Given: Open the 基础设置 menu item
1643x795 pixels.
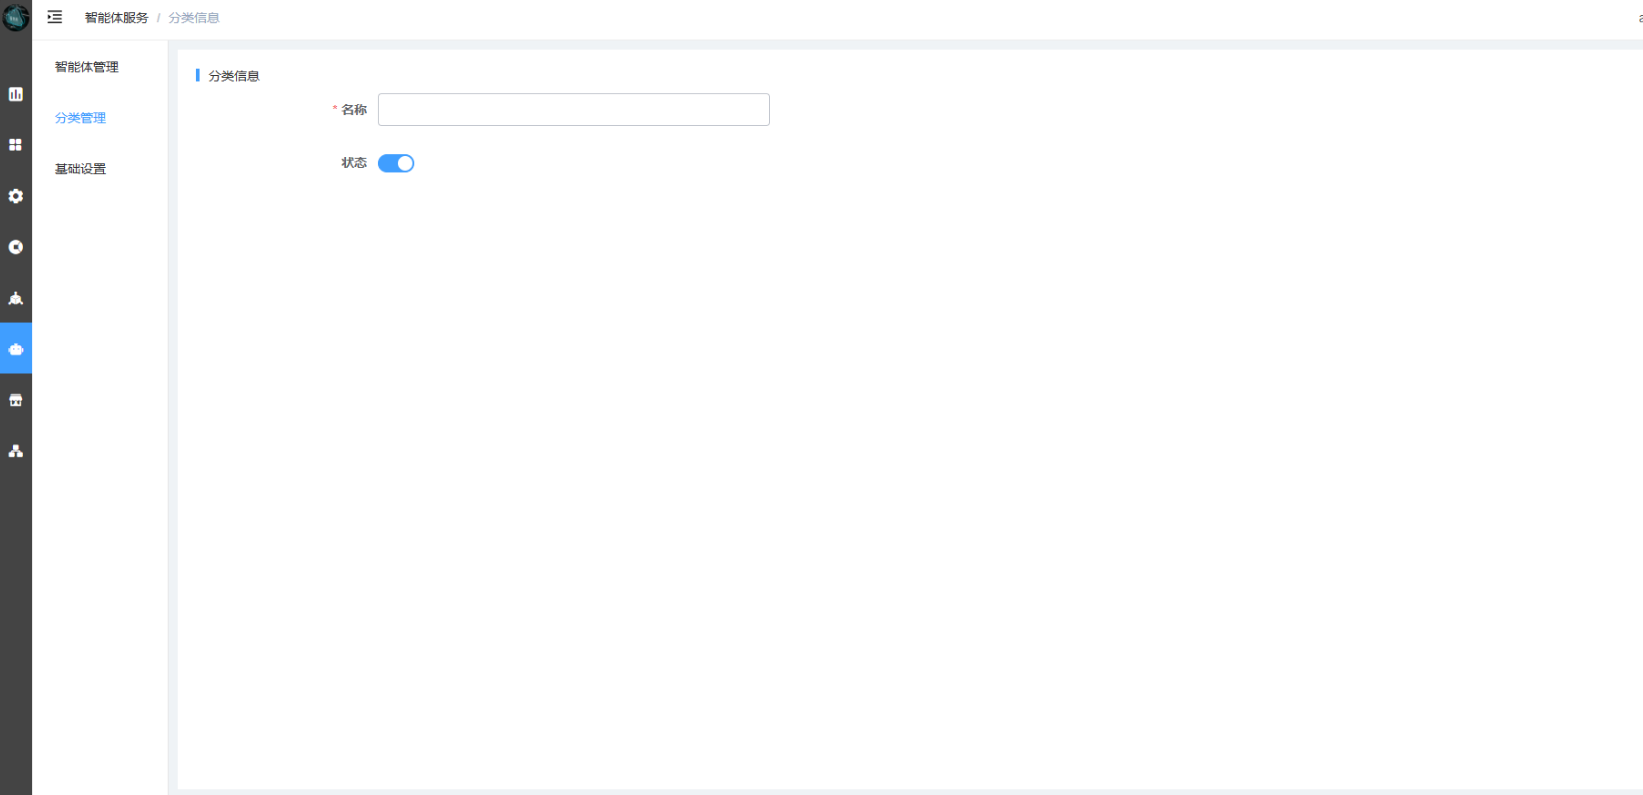Looking at the screenshot, I should [x=80, y=169].
